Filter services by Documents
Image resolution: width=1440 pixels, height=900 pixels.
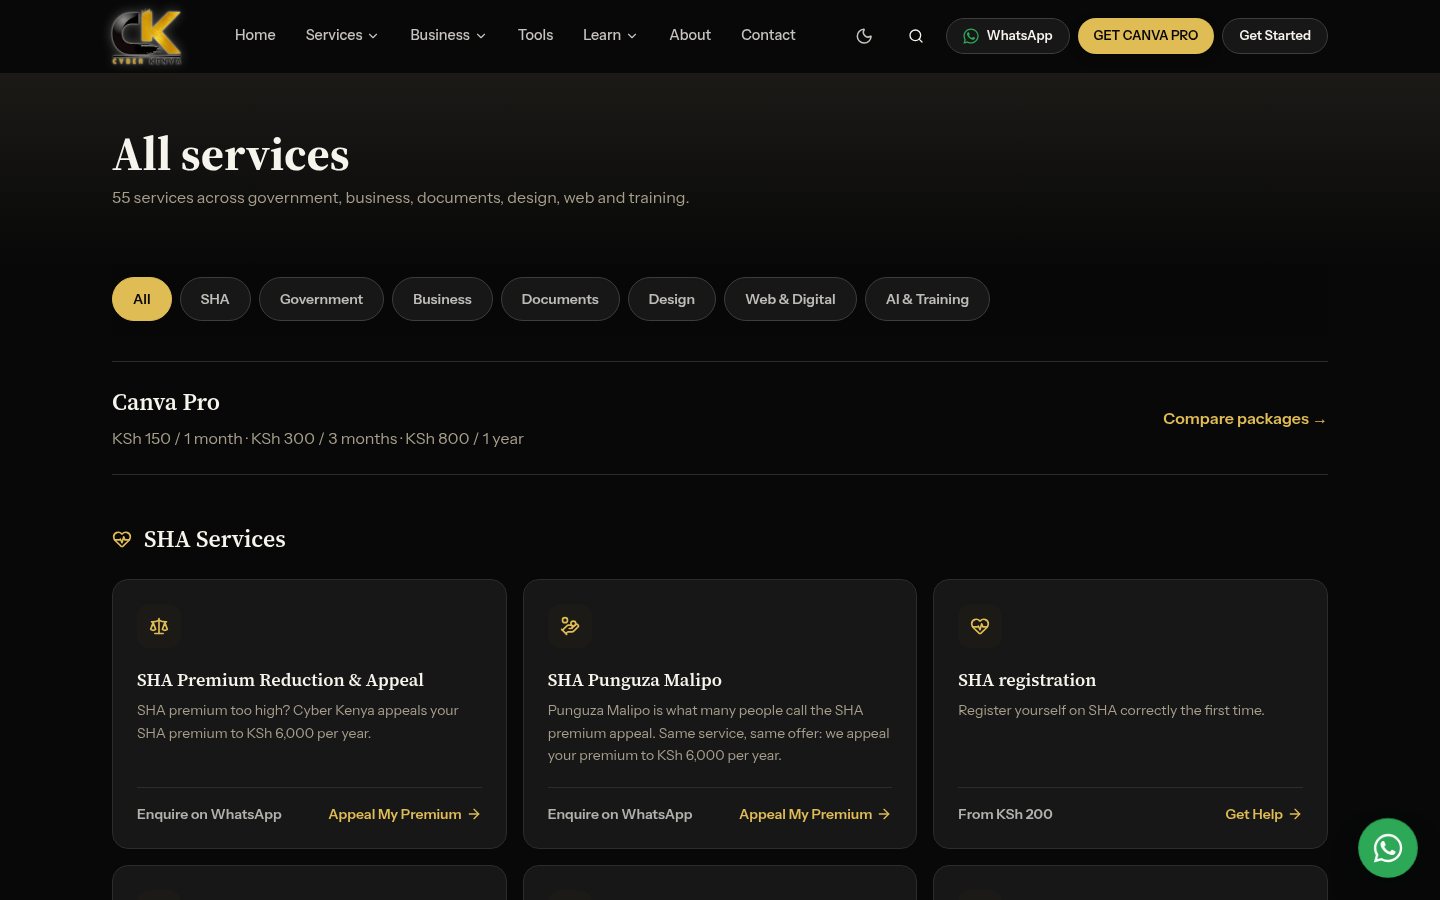pos(560,299)
